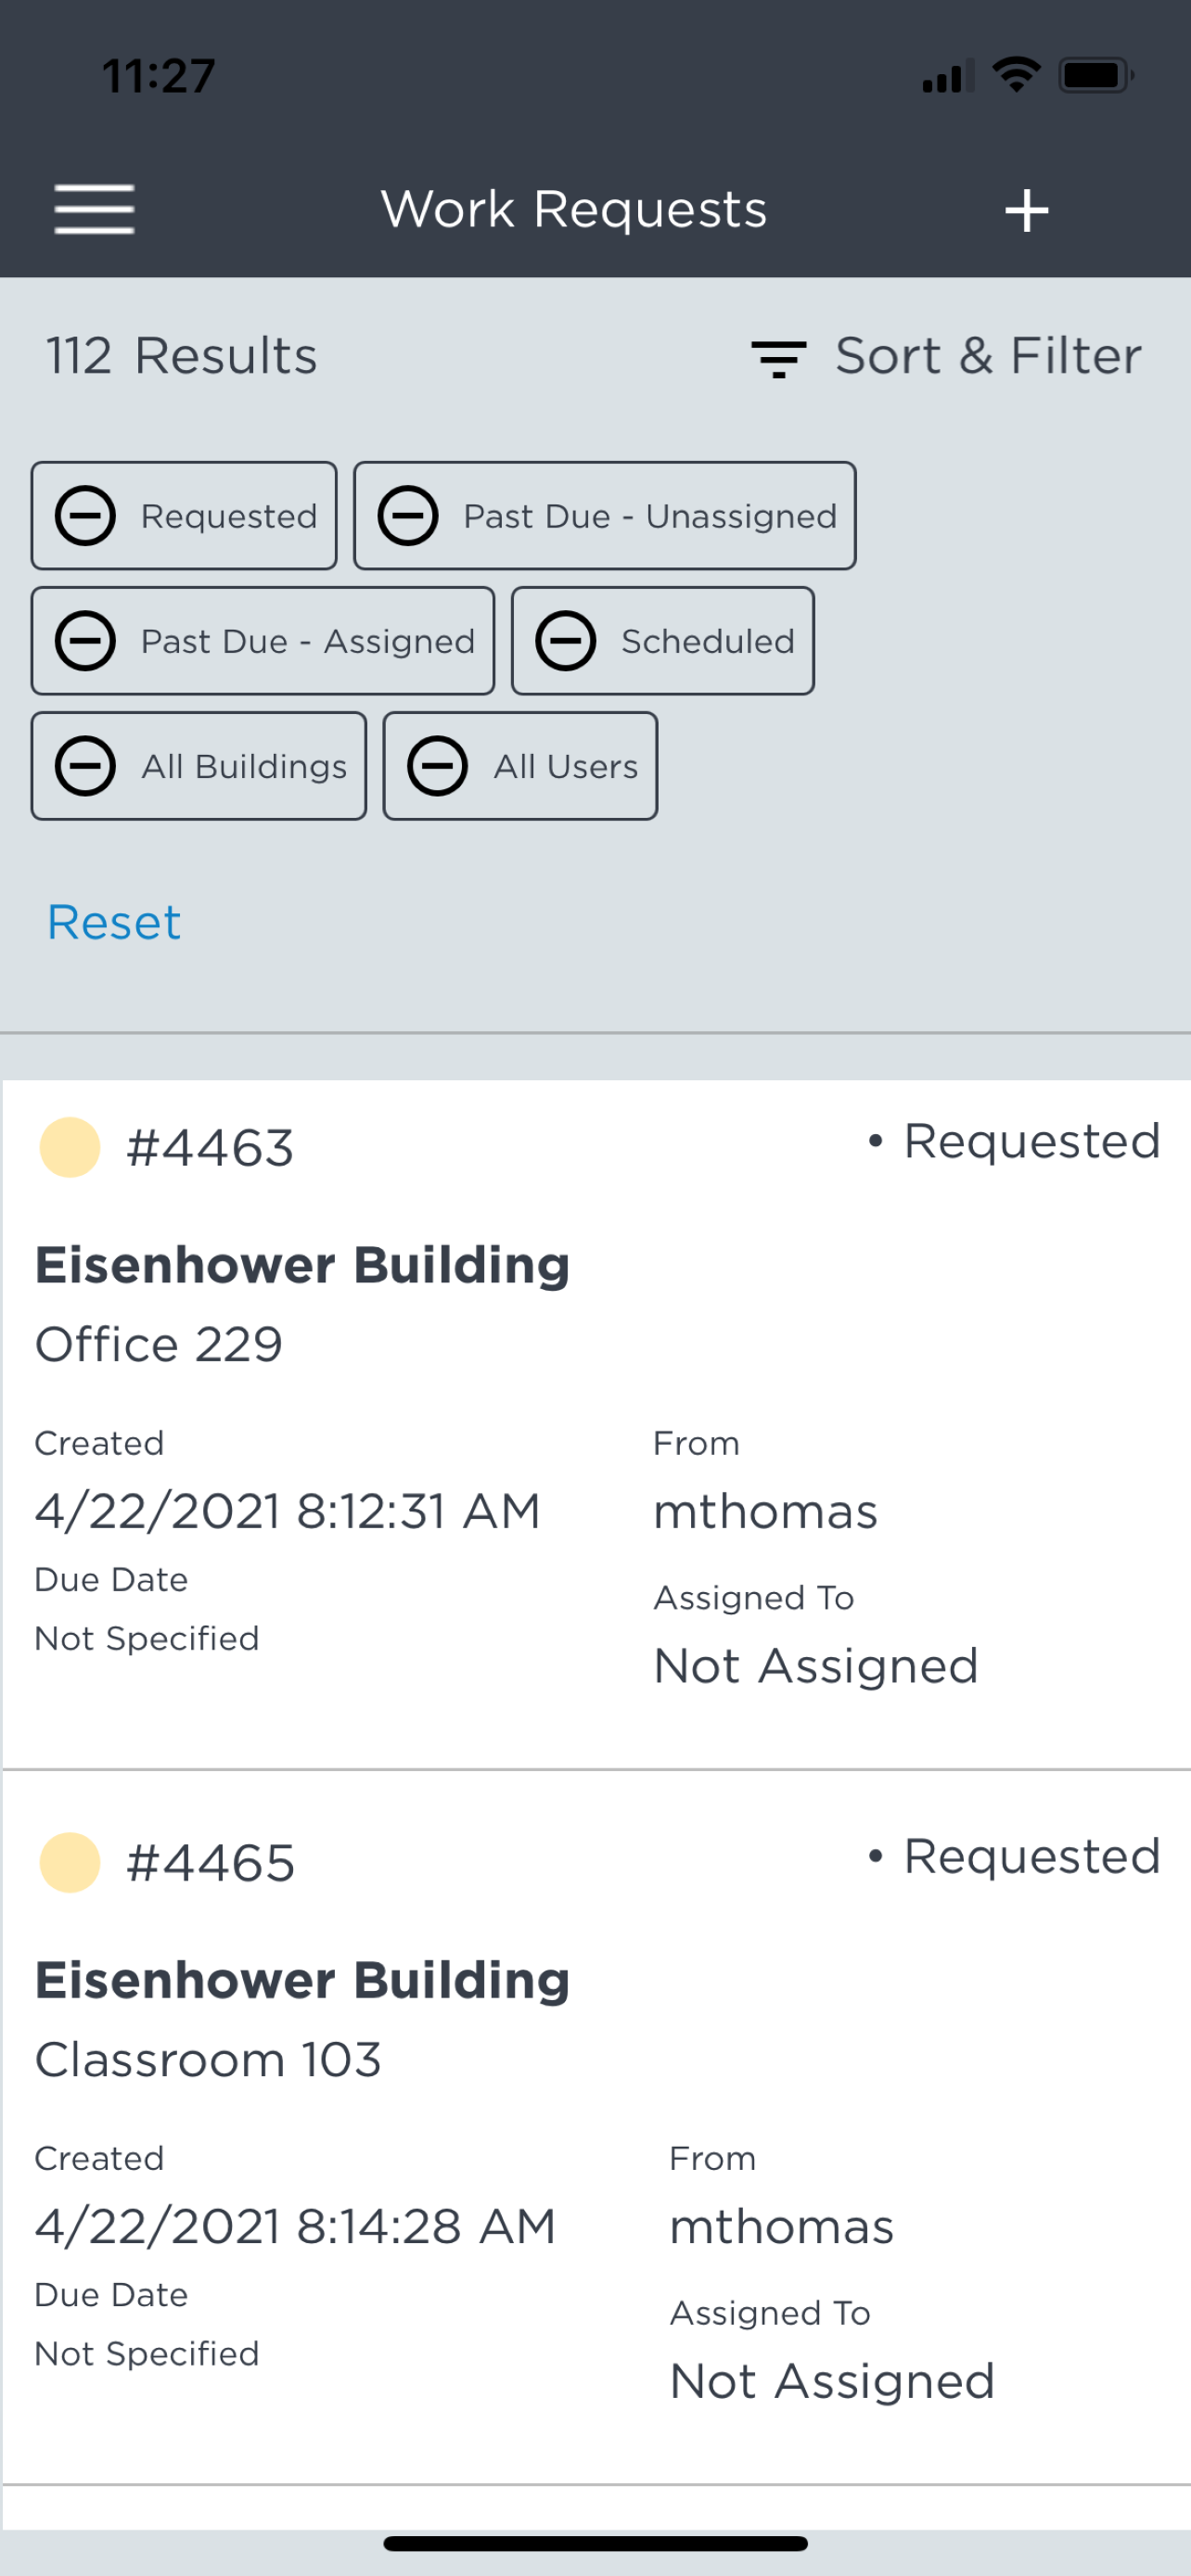
Task: Remove the Past Due - Assigned filter
Action: tap(85, 641)
